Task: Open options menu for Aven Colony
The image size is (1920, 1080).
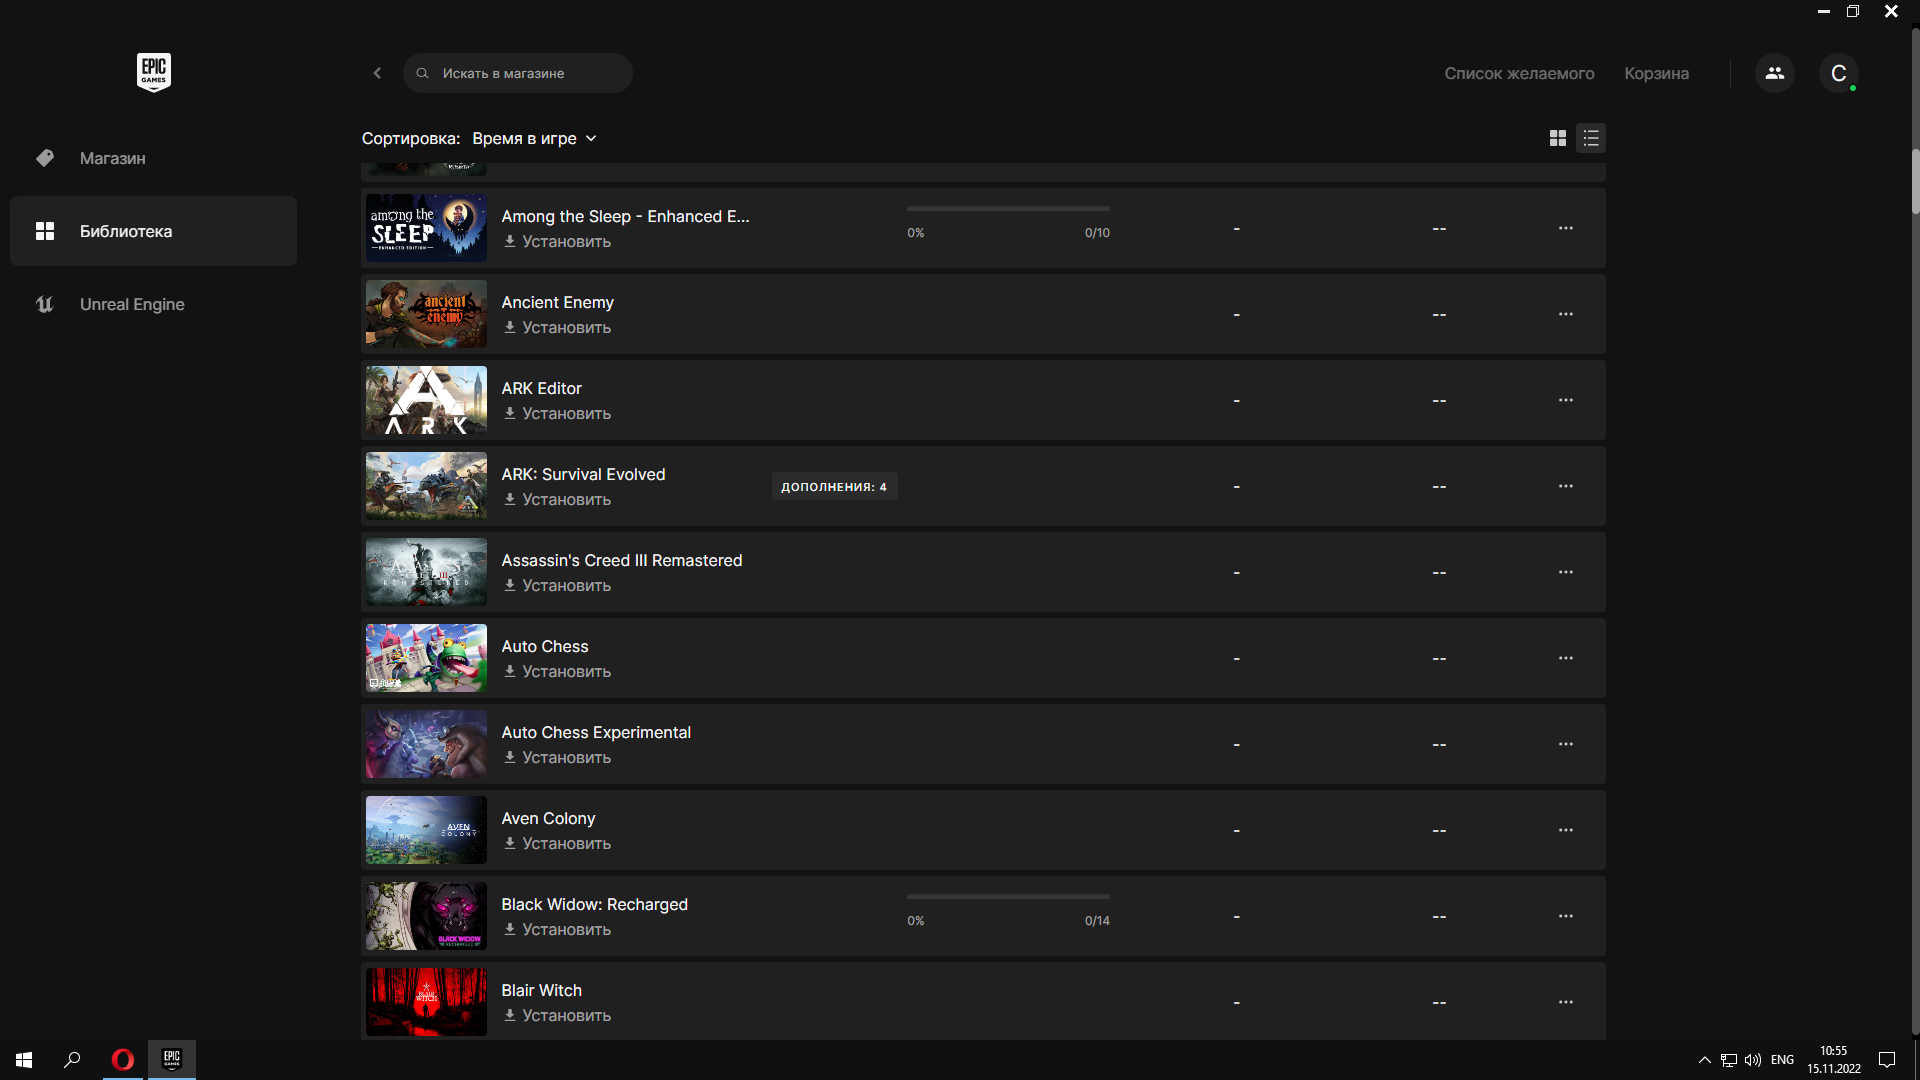Action: [x=1565, y=830]
